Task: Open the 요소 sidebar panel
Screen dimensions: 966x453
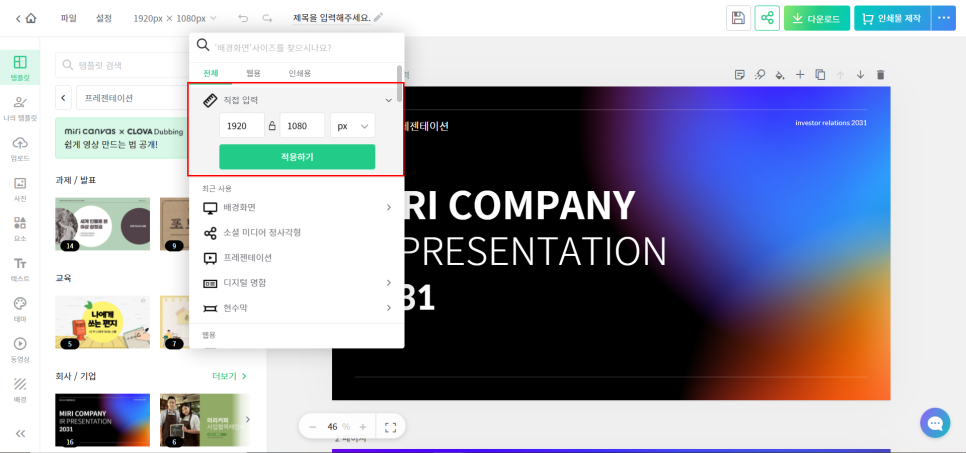Action: [20, 229]
